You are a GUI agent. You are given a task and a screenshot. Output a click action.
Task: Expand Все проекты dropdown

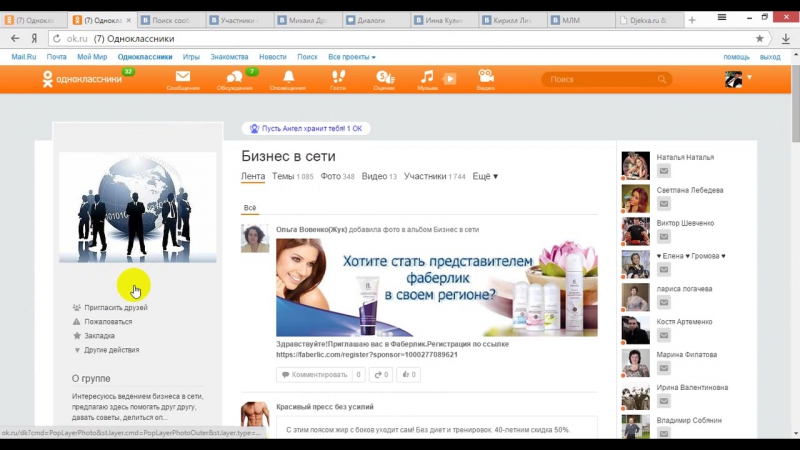click(352, 57)
